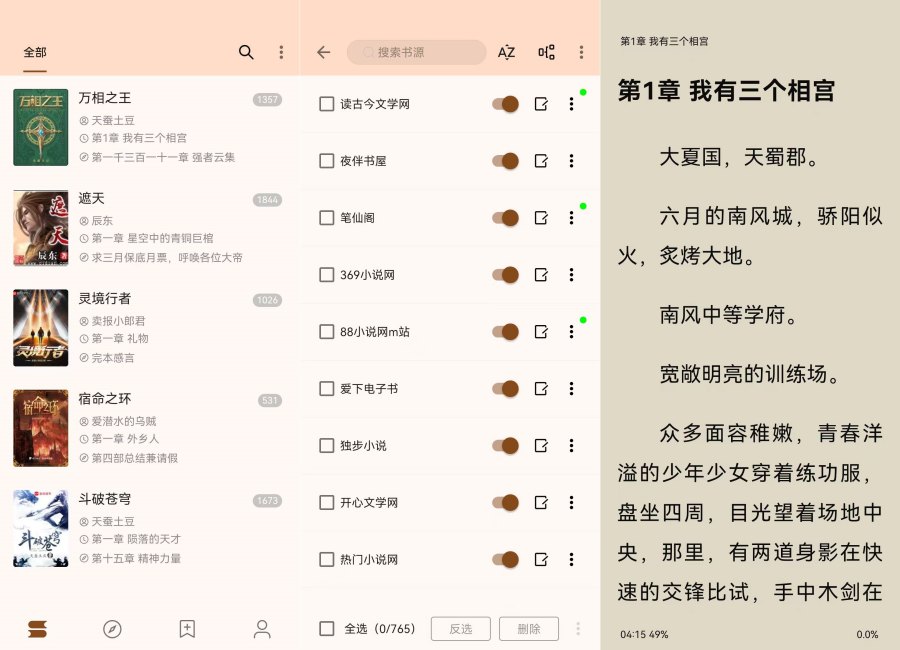Viewport: 900px width, 650px height.
Task: Open the Discover compass tab
Action: (112, 629)
